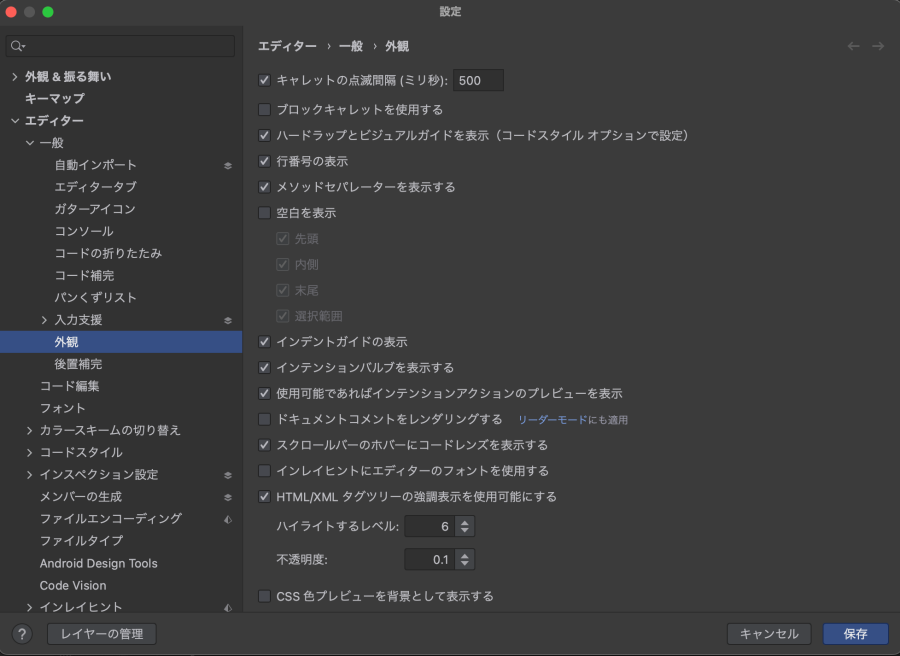The image size is (900, 656).
Task: Expand インスペクション設定 node
Action: (x=30, y=475)
